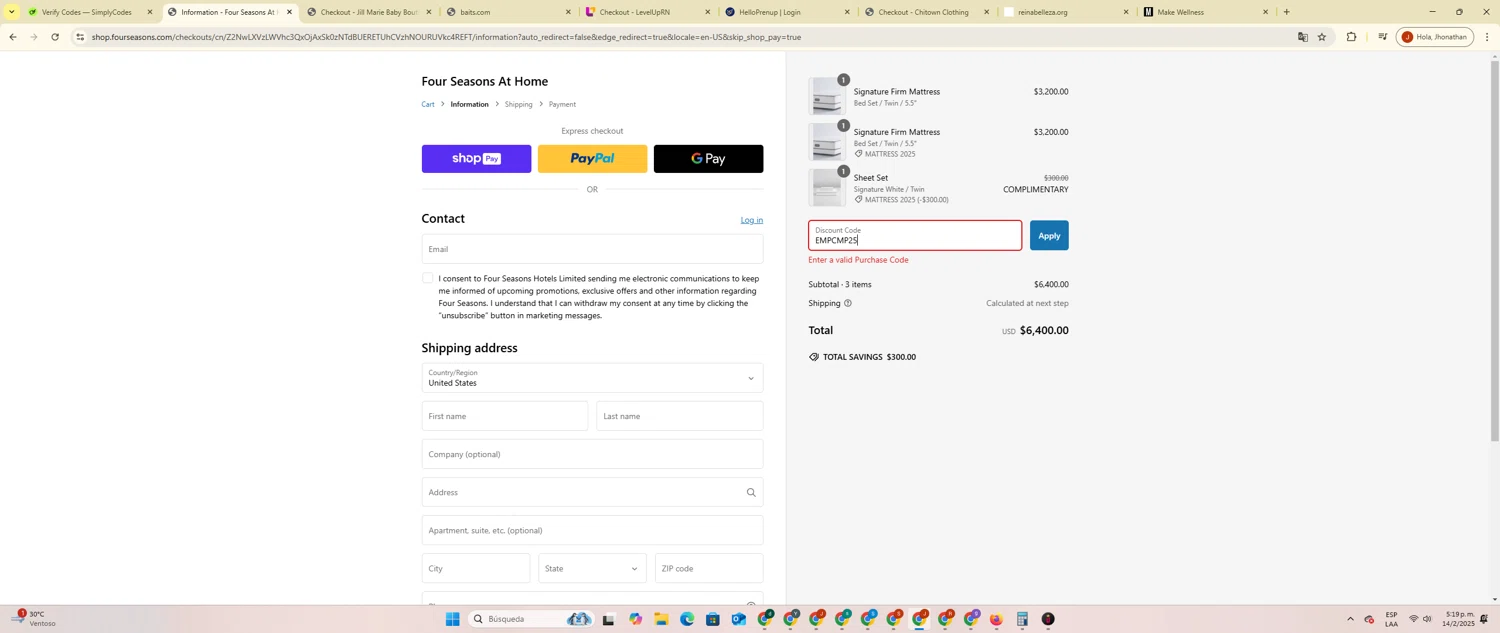Close the Four Seasons At Home tab
This screenshot has height=633, width=1500.
pyautogui.click(x=290, y=12)
